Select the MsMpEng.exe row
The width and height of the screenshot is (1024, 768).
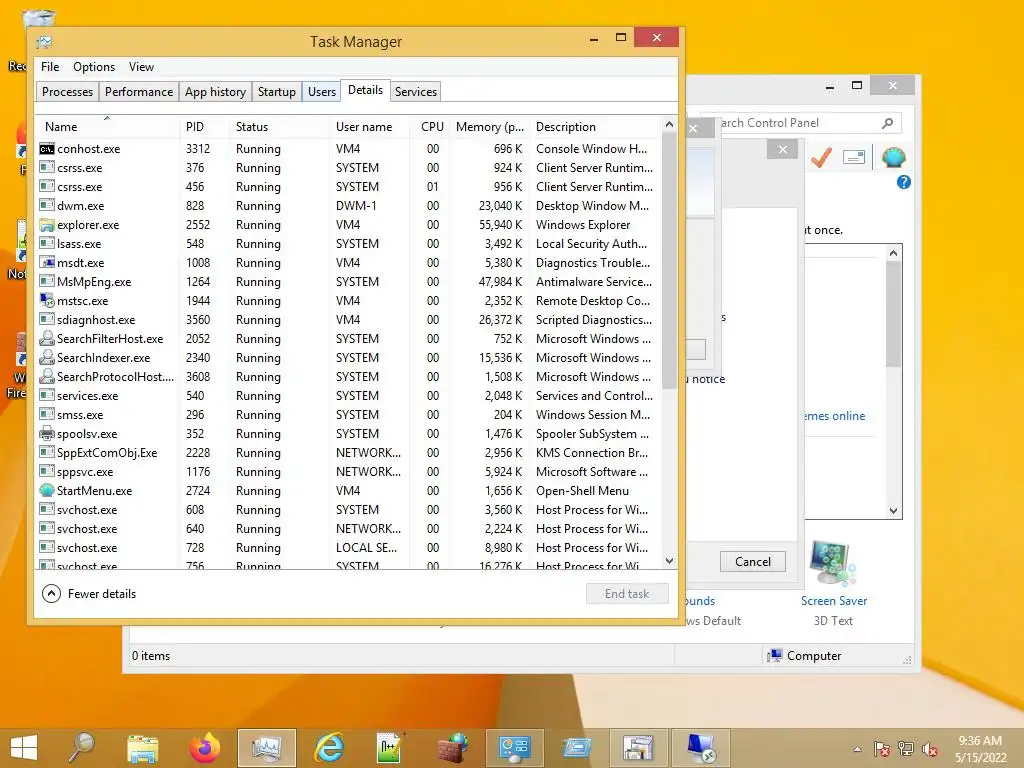pyautogui.click(x=349, y=281)
